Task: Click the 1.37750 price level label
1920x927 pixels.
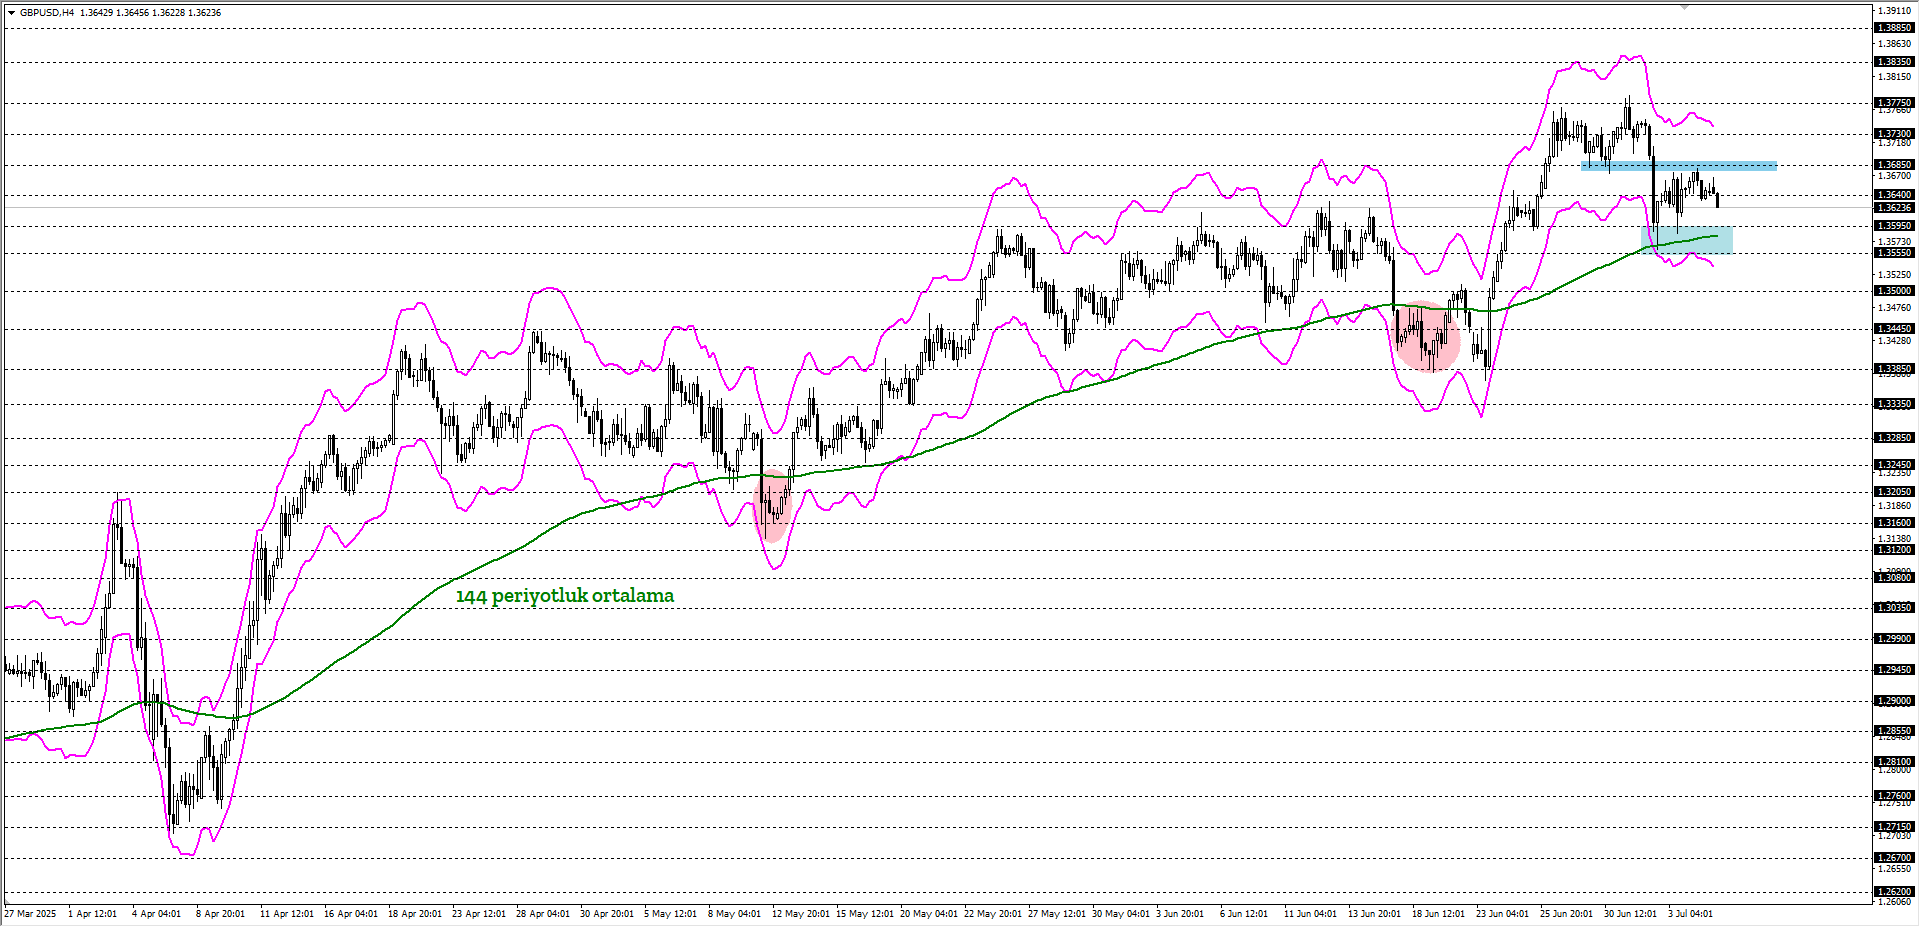Action: pyautogui.click(x=1894, y=103)
